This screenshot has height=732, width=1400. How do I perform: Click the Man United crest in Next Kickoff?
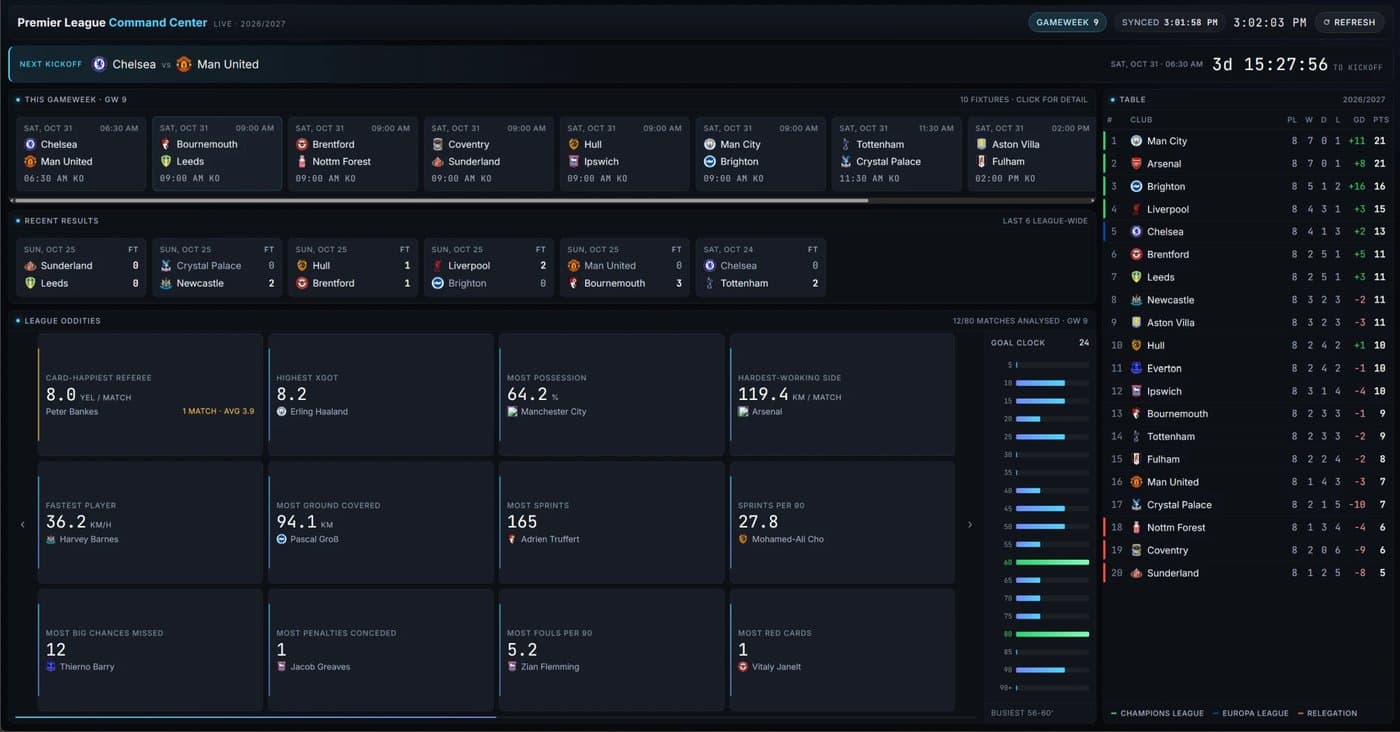(x=184, y=64)
